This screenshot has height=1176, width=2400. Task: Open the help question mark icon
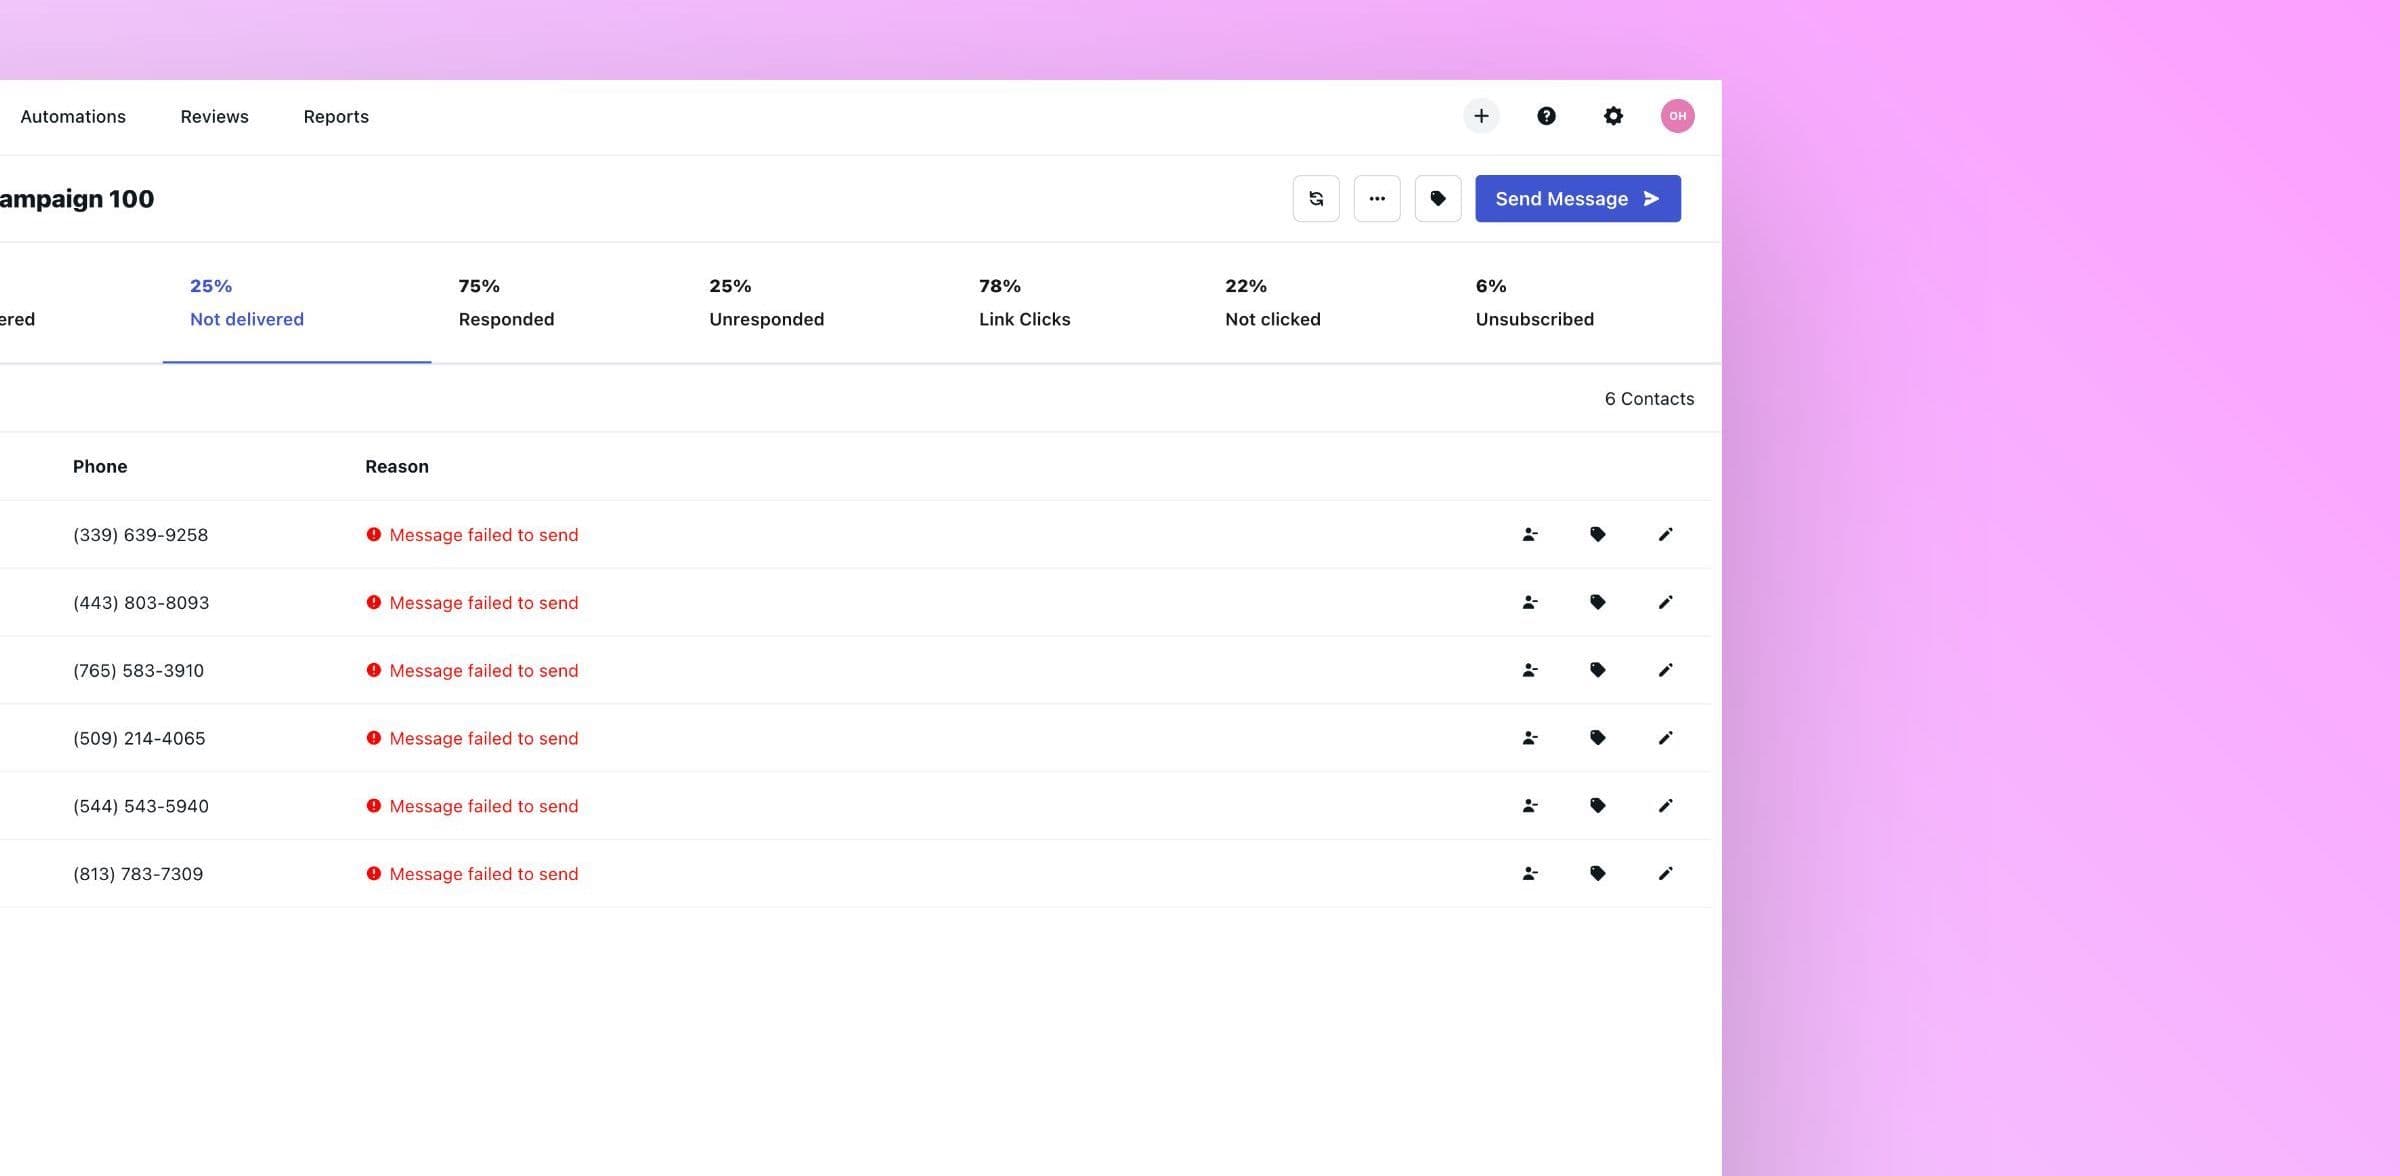(x=1547, y=115)
